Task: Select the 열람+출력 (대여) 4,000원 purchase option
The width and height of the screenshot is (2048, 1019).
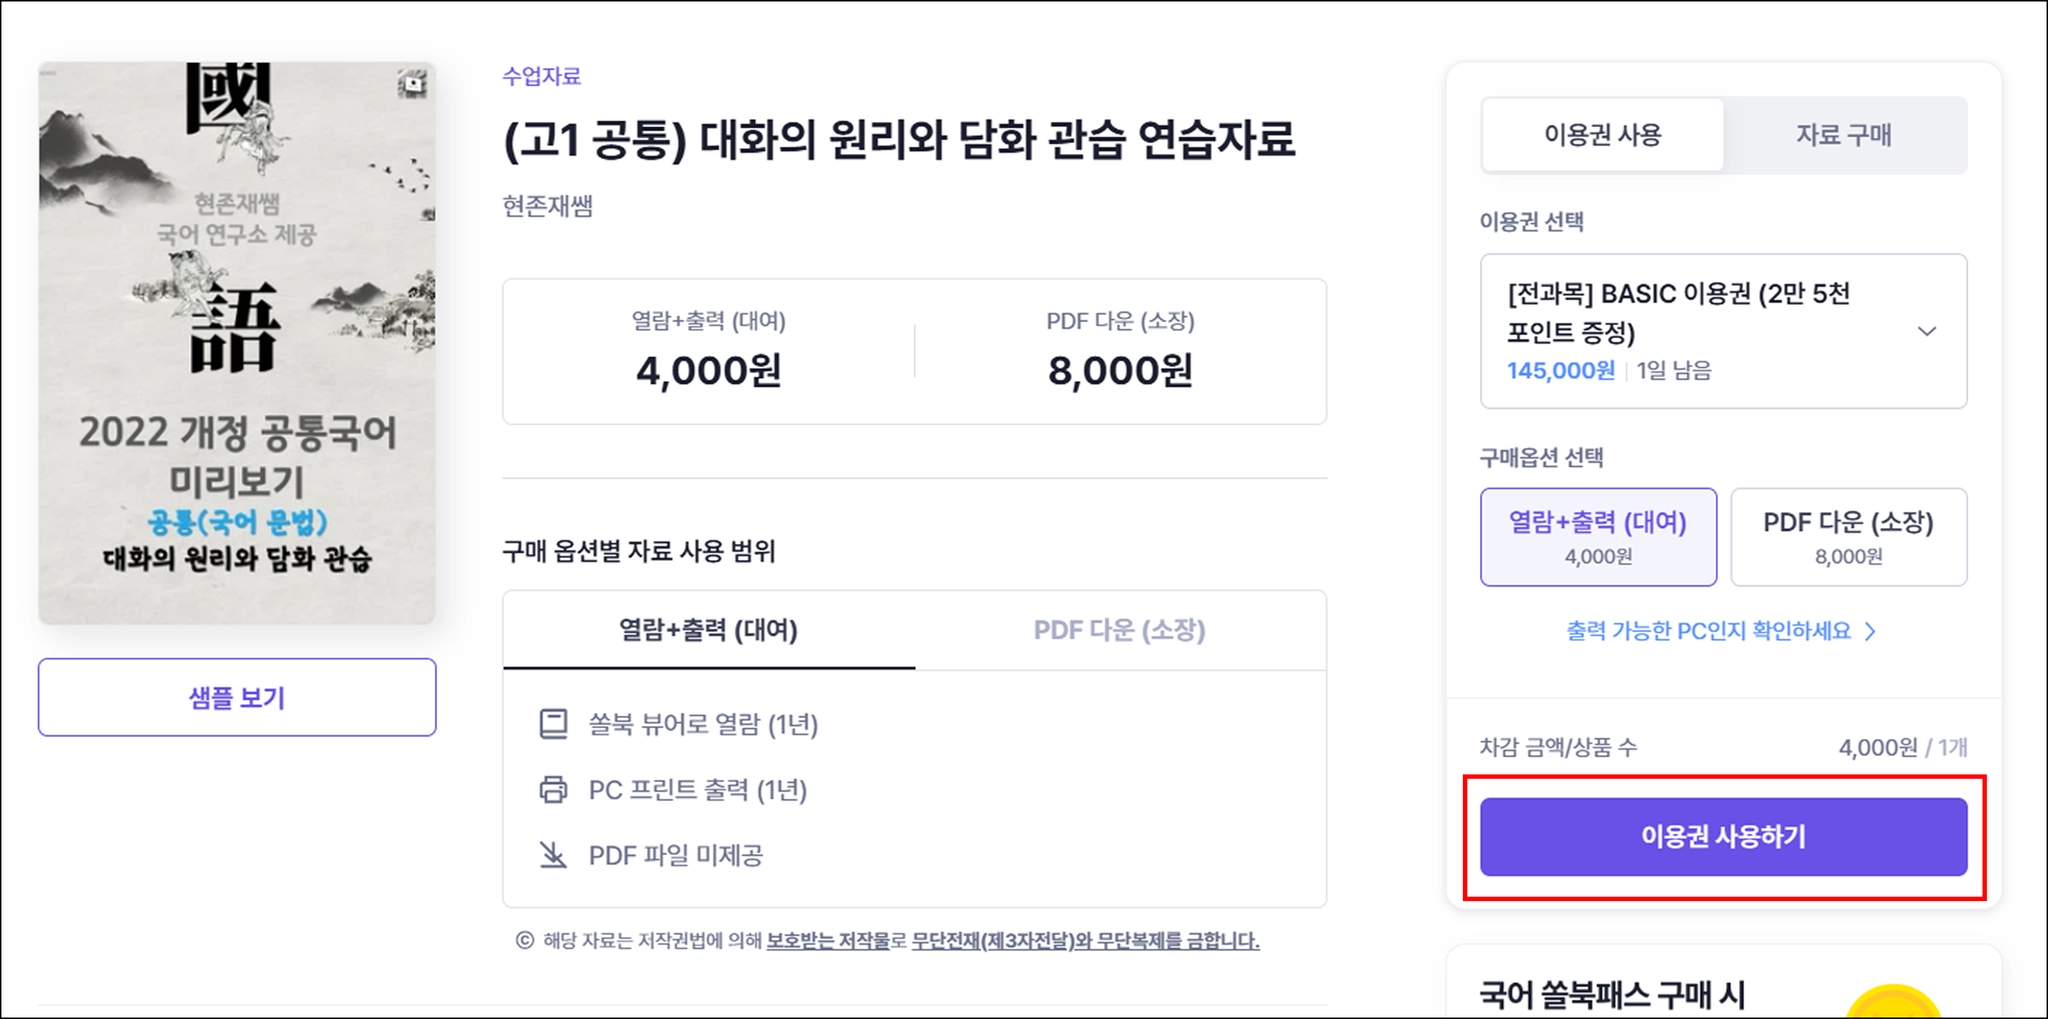Action: coord(1598,537)
